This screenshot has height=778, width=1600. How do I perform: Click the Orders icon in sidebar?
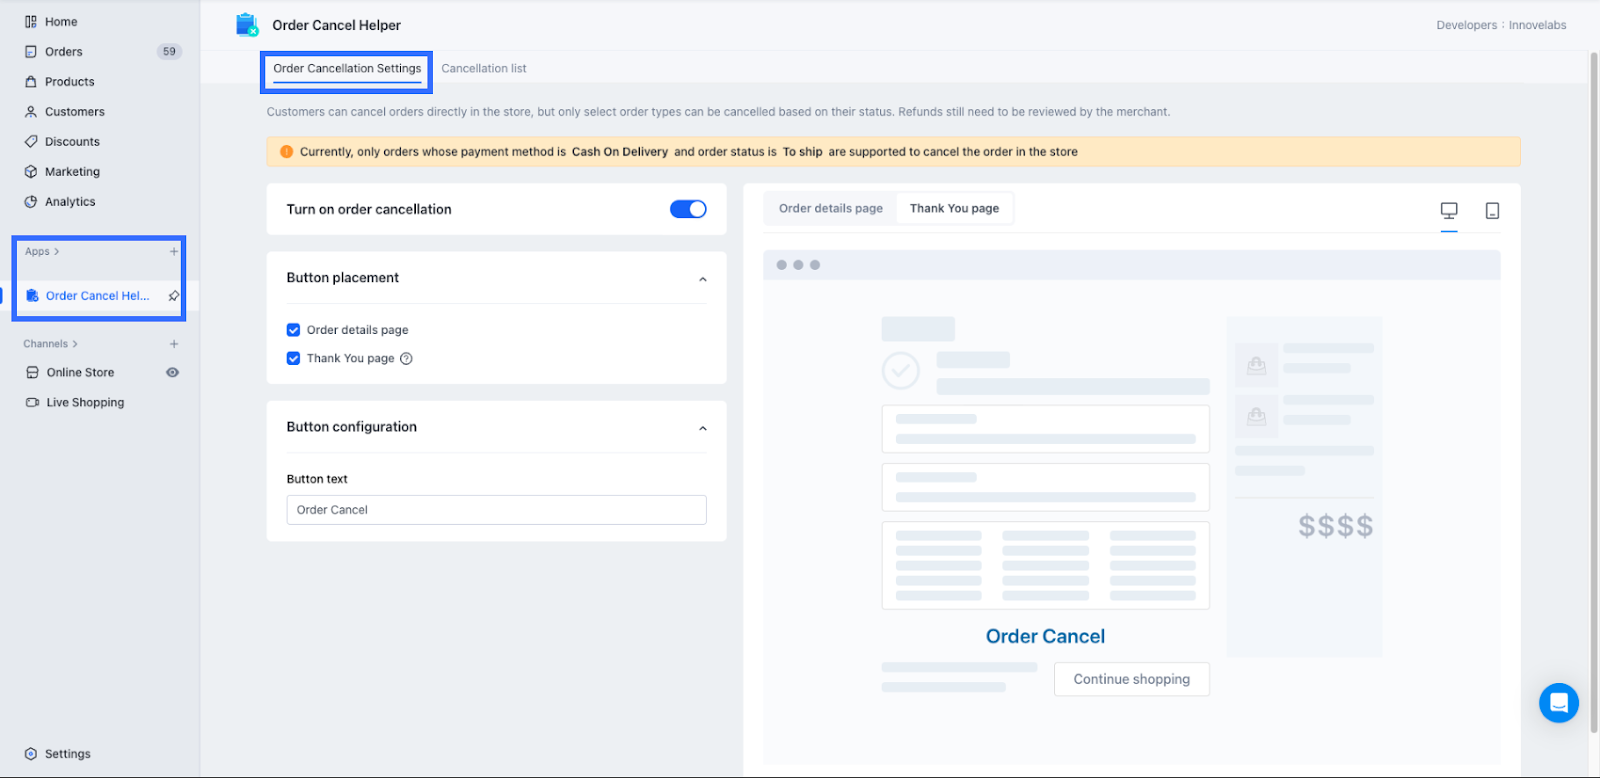31,52
